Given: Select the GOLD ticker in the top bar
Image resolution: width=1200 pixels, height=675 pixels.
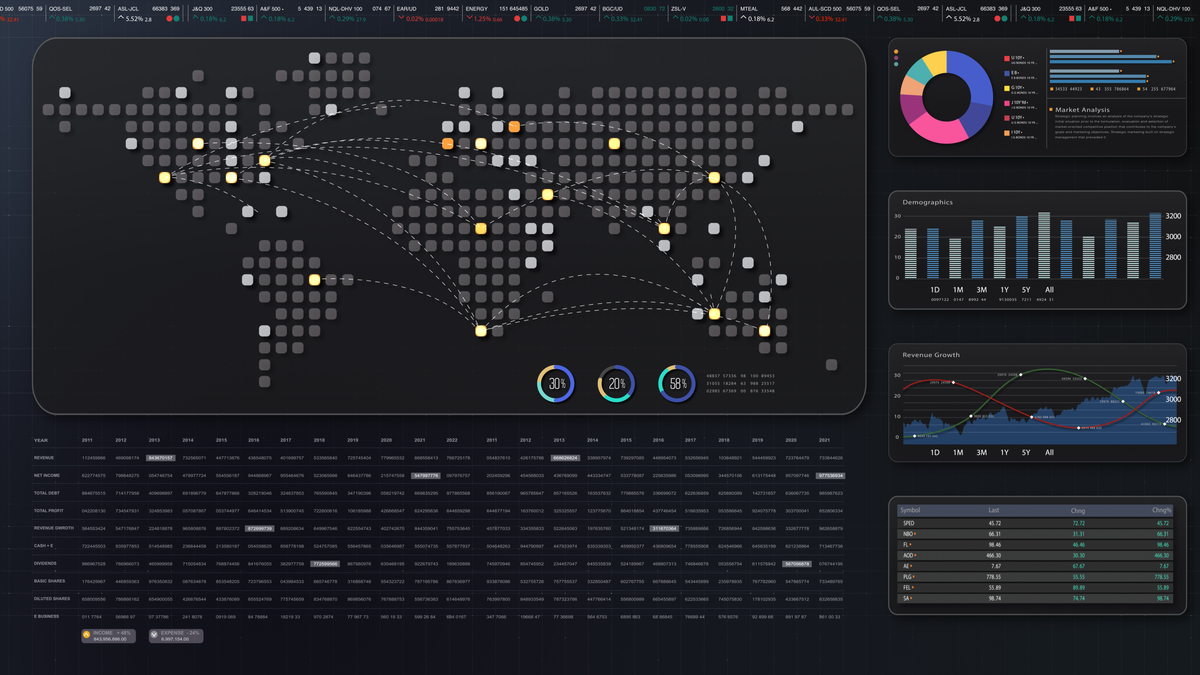Looking at the screenshot, I should [x=541, y=8].
